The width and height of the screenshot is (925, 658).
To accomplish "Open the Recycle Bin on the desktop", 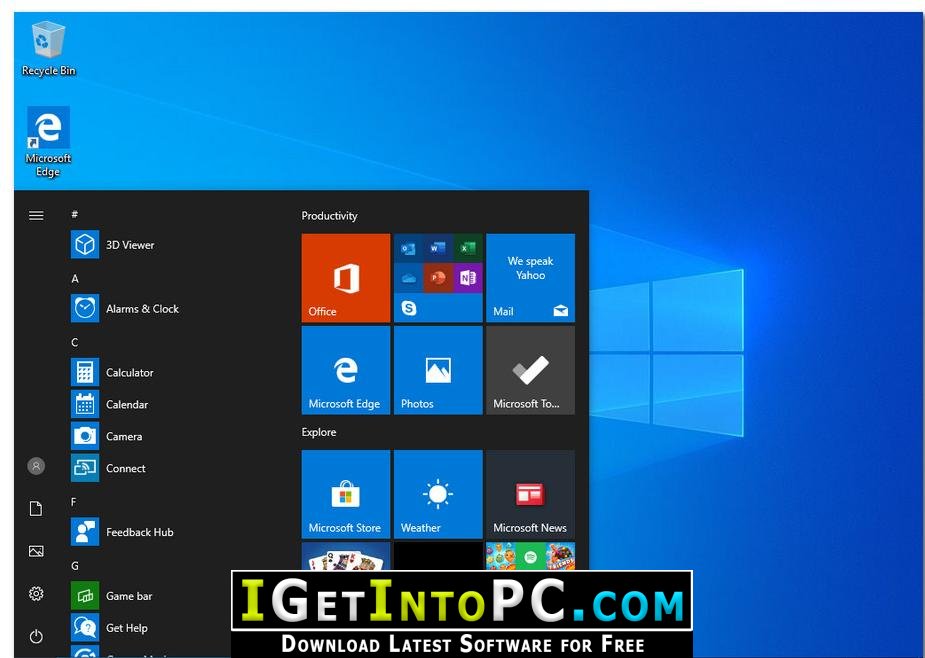I will tap(48, 49).
